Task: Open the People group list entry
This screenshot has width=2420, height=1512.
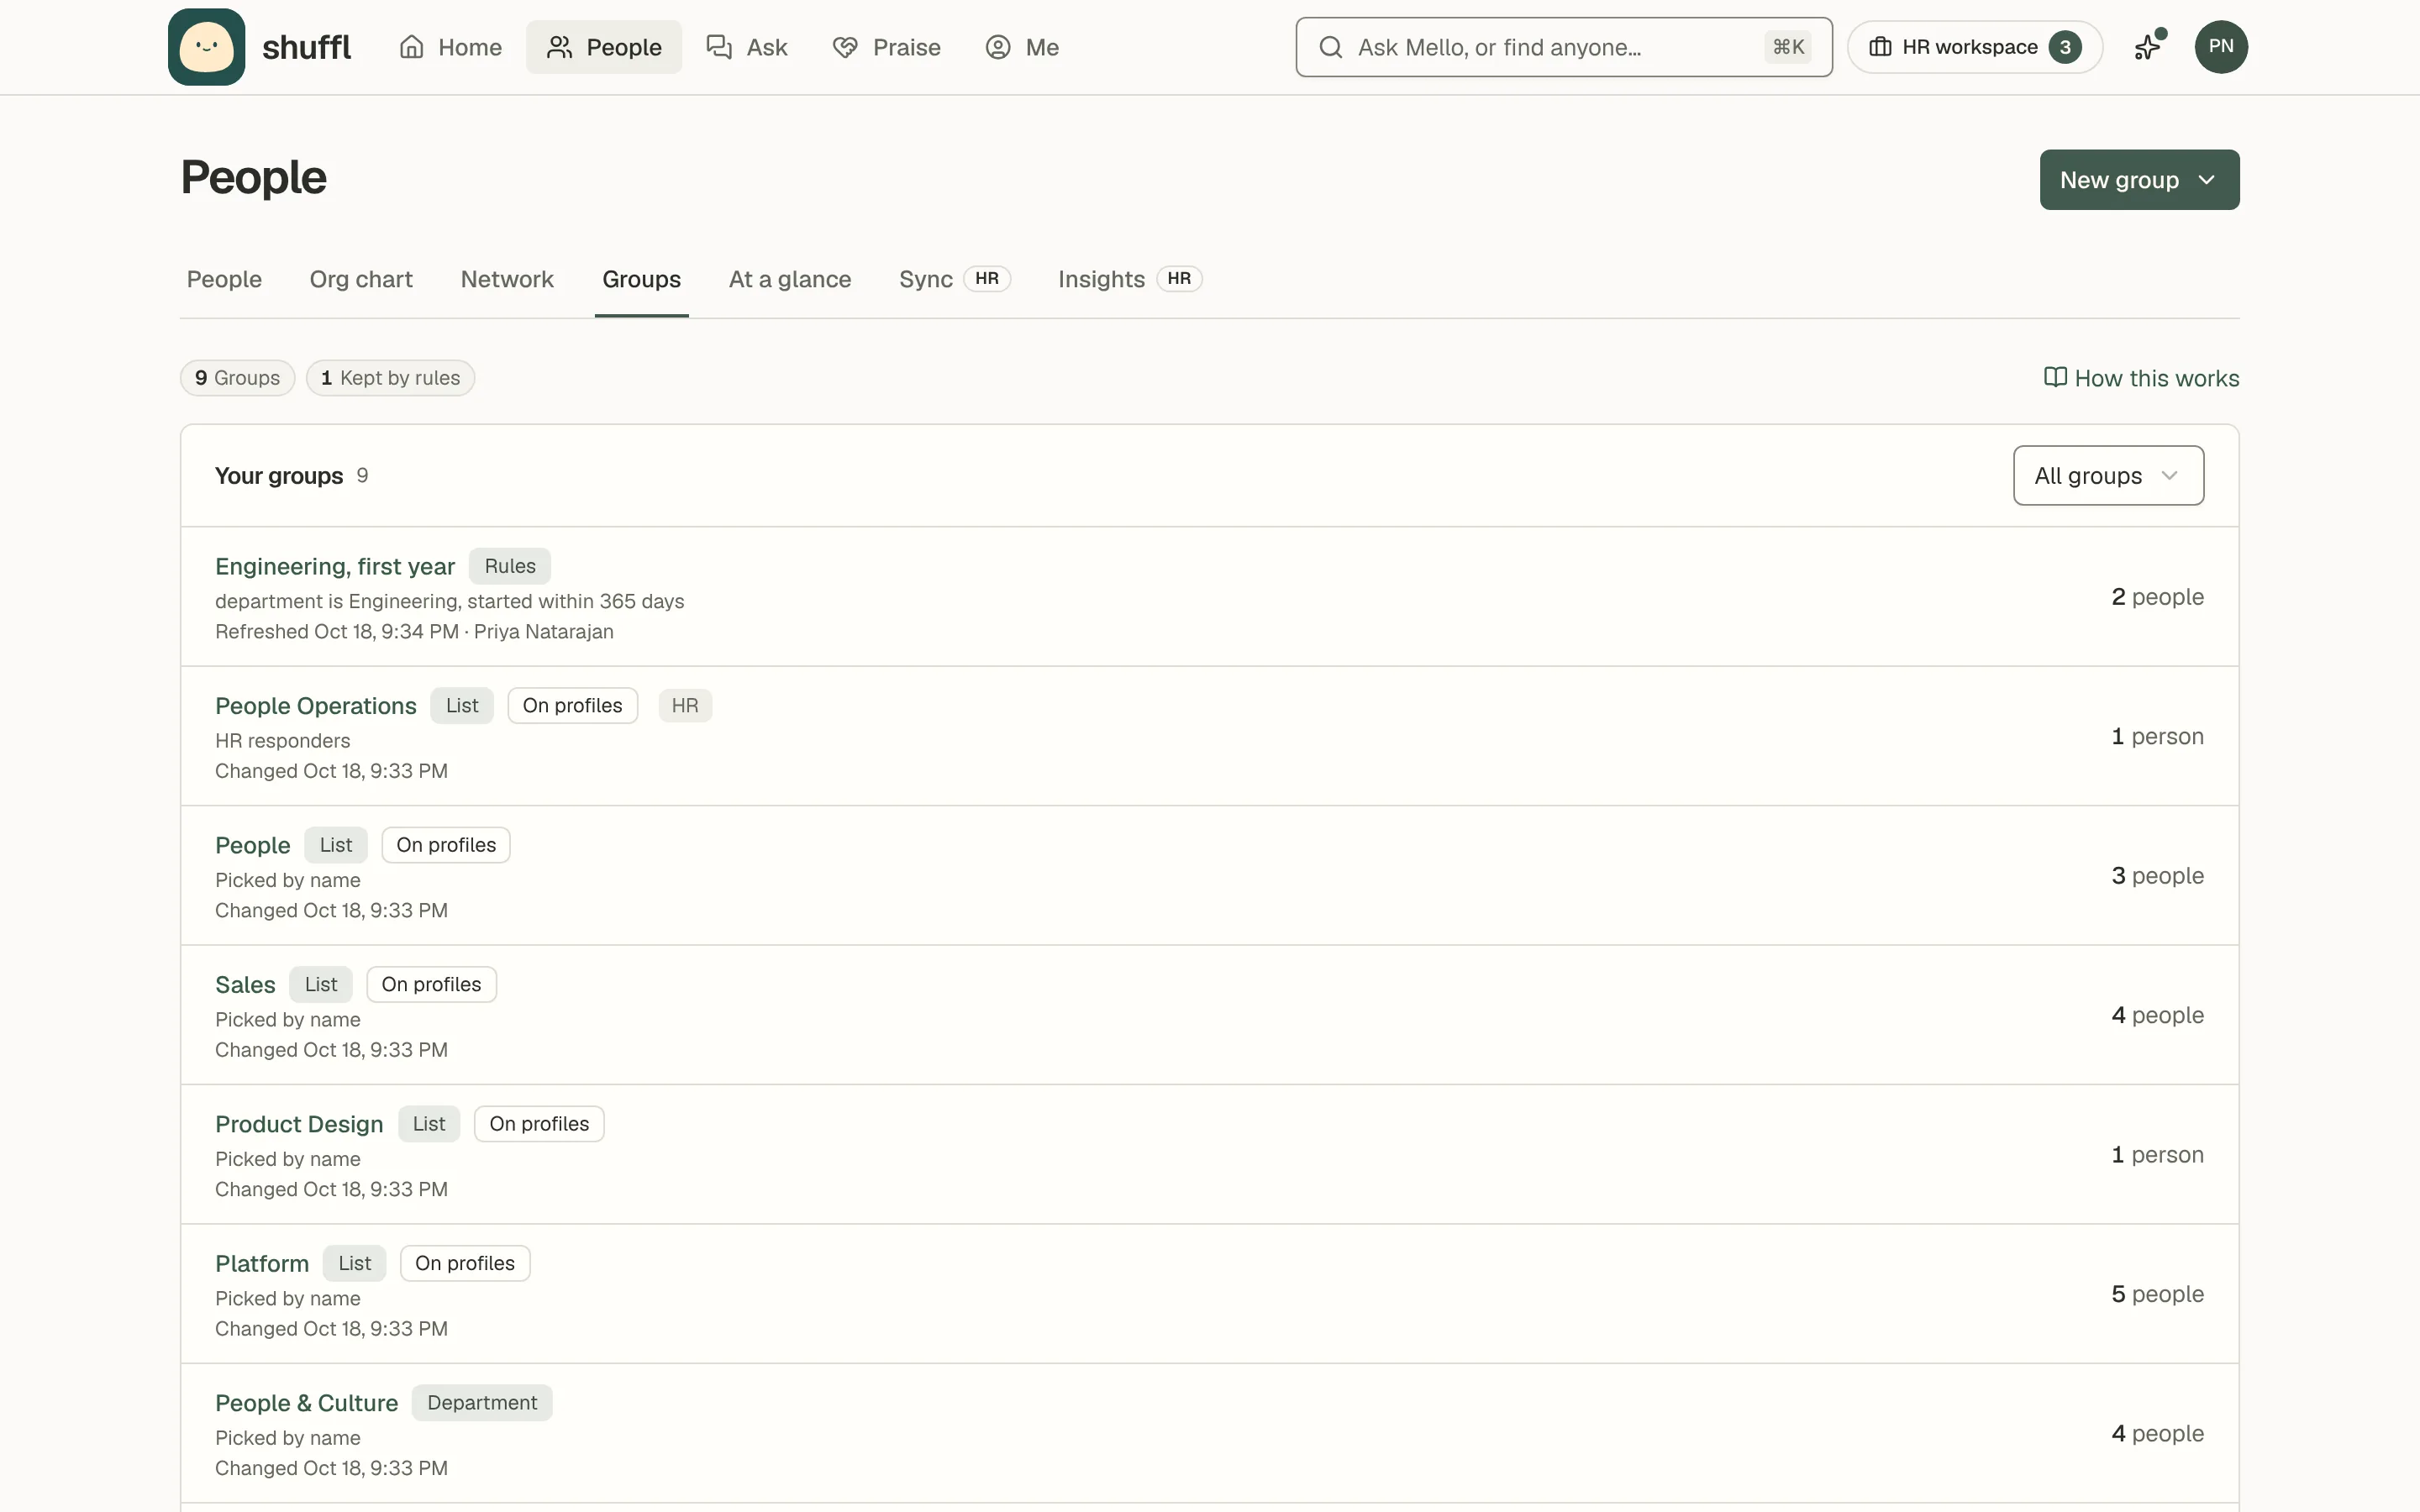Action: click(x=253, y=846)
